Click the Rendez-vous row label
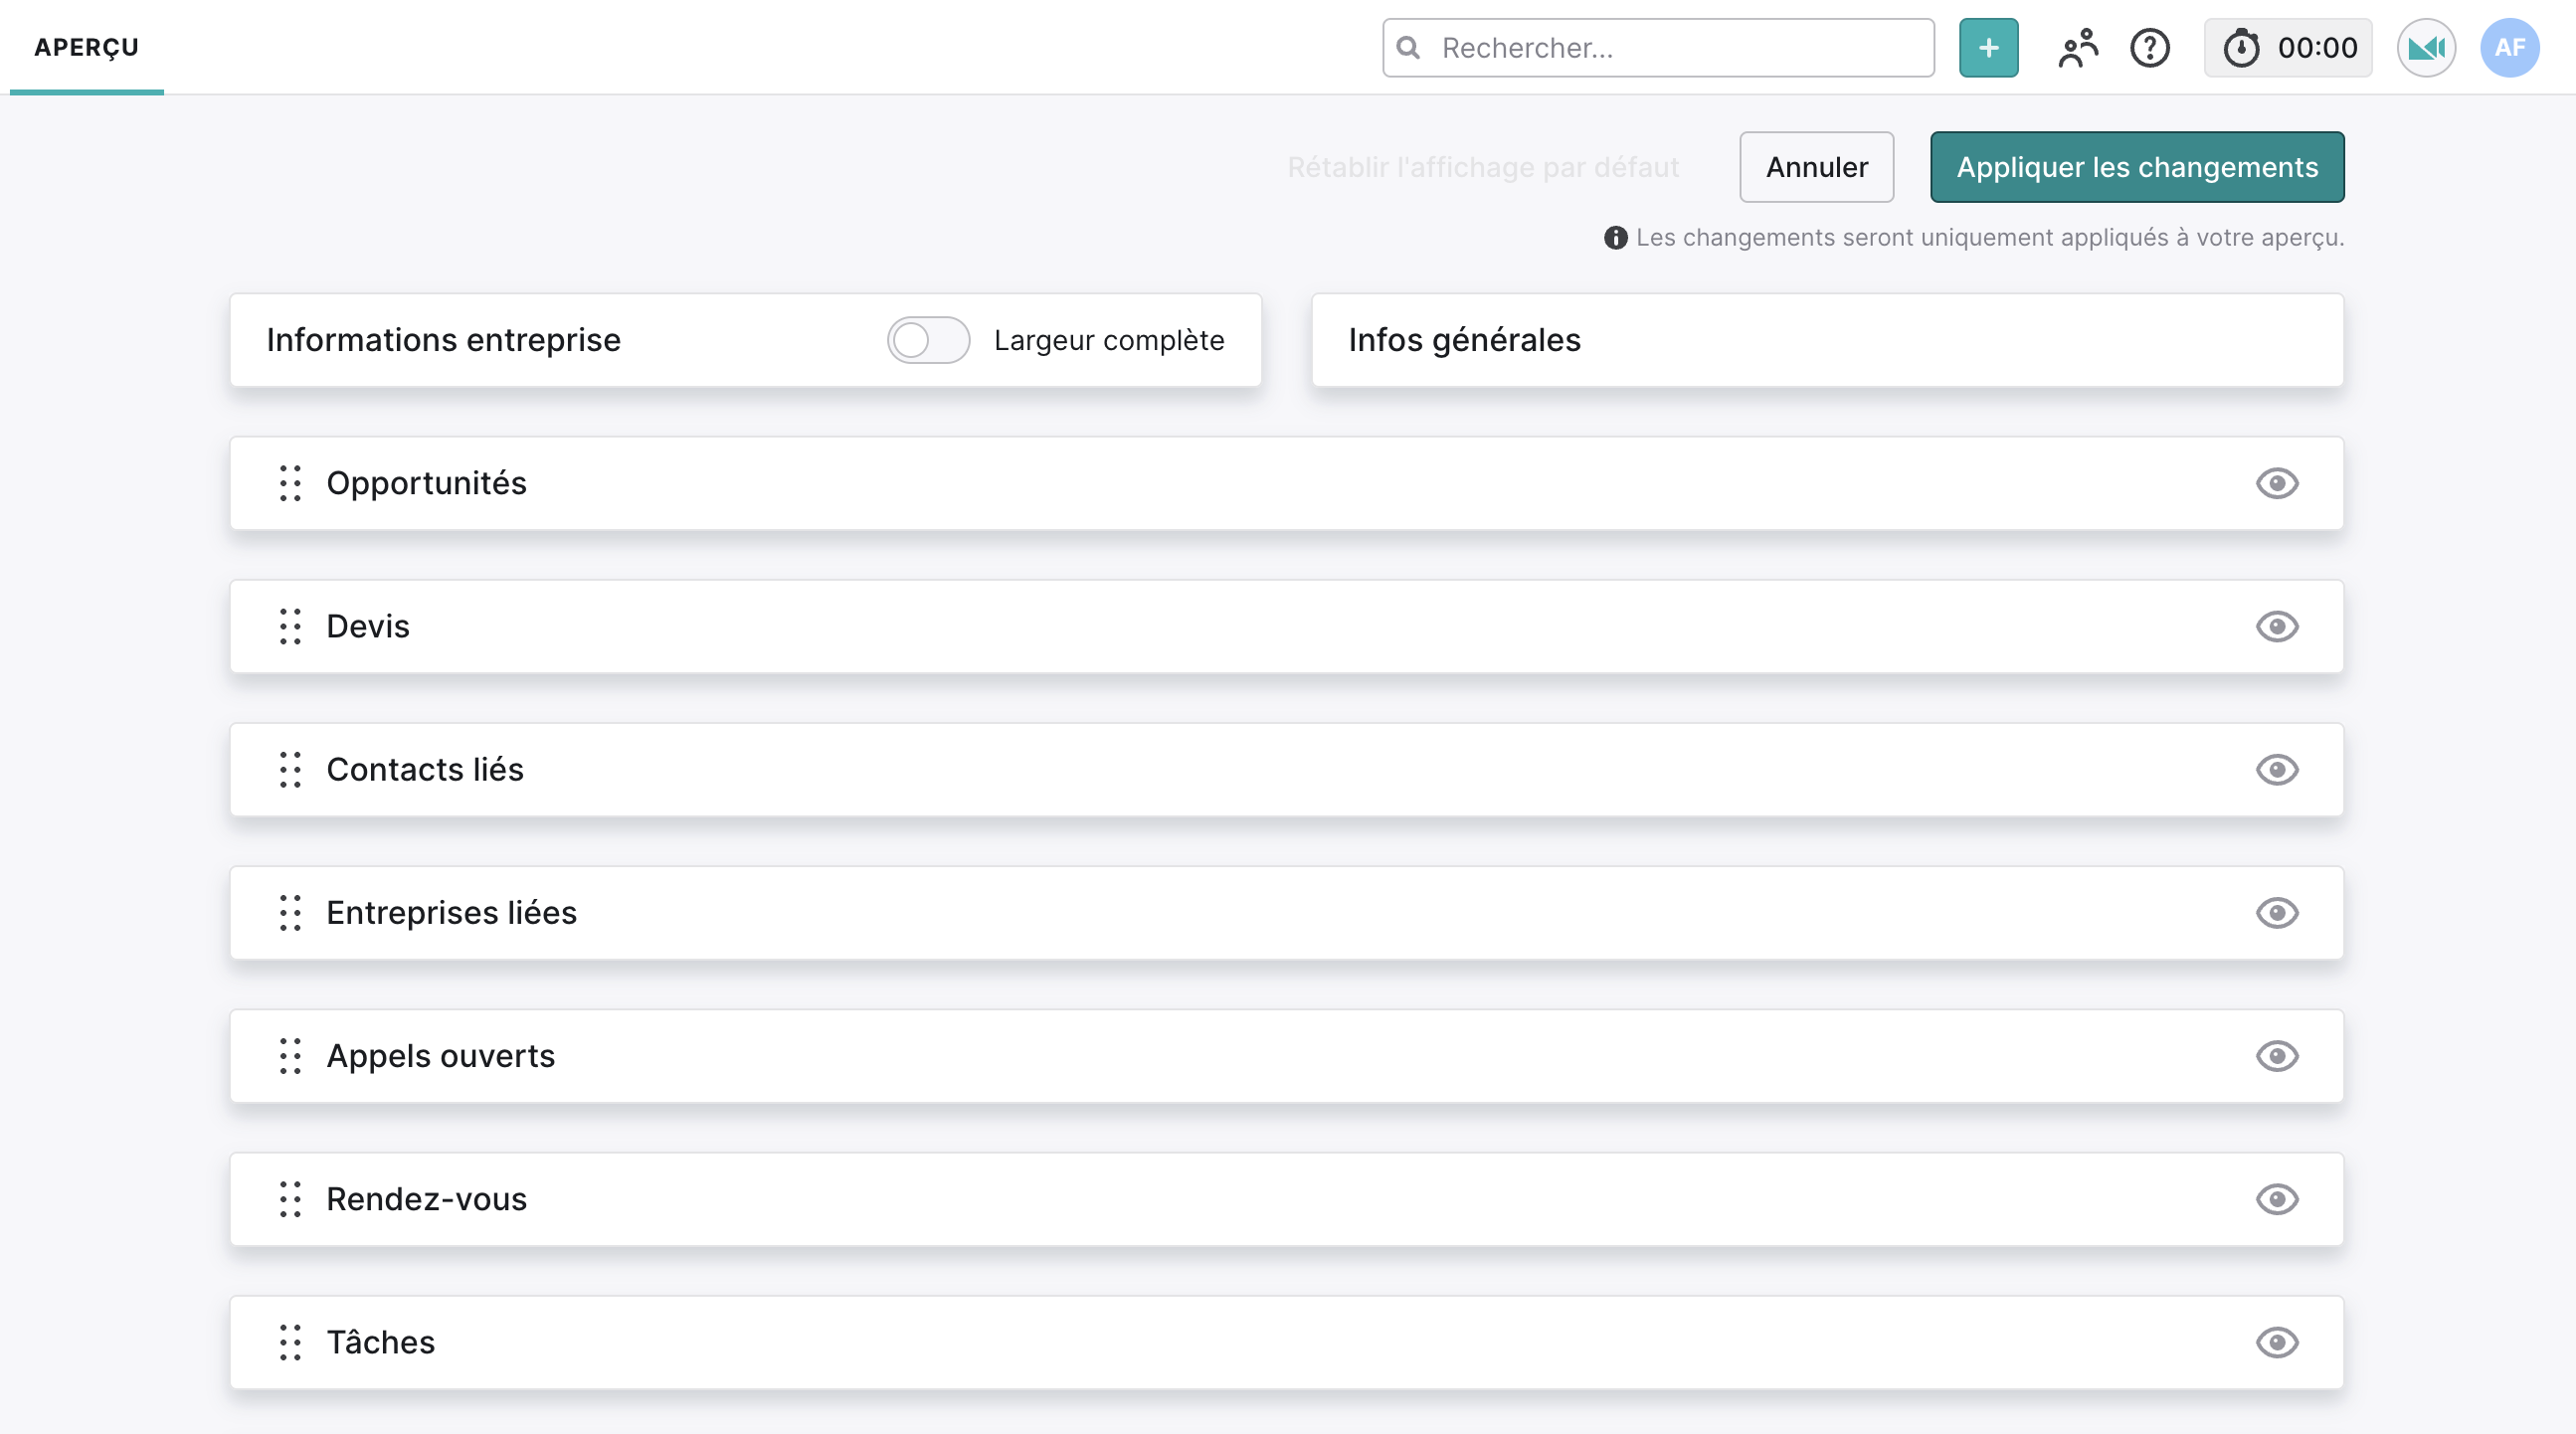The image size is (2576, 1434). pos(426,1198)
